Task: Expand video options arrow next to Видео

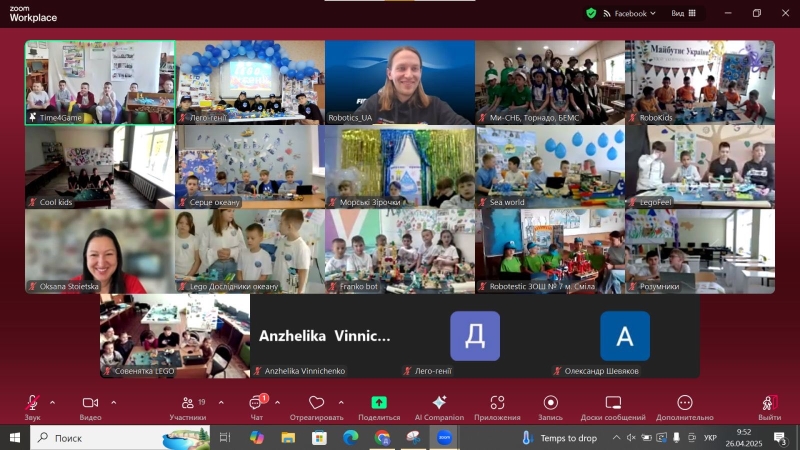Action: (x=113, y=402)
